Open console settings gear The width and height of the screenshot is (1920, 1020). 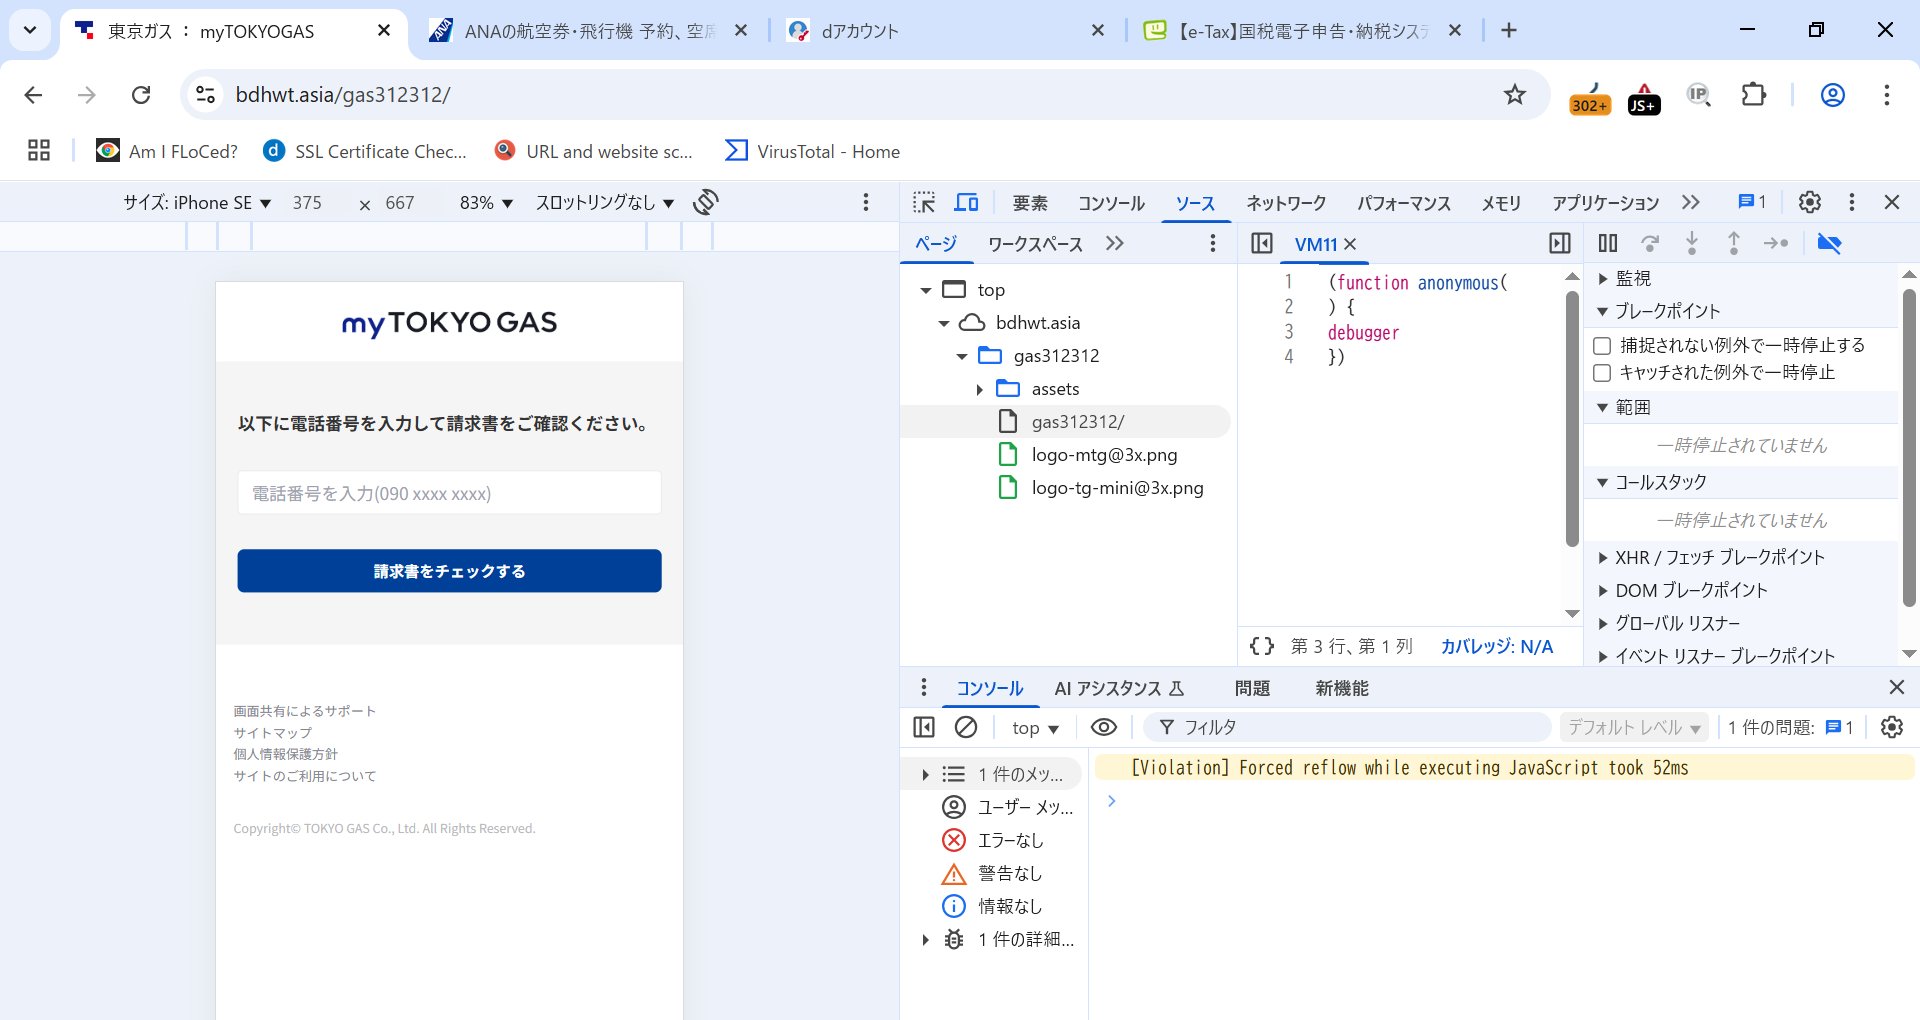(1892, 727)
